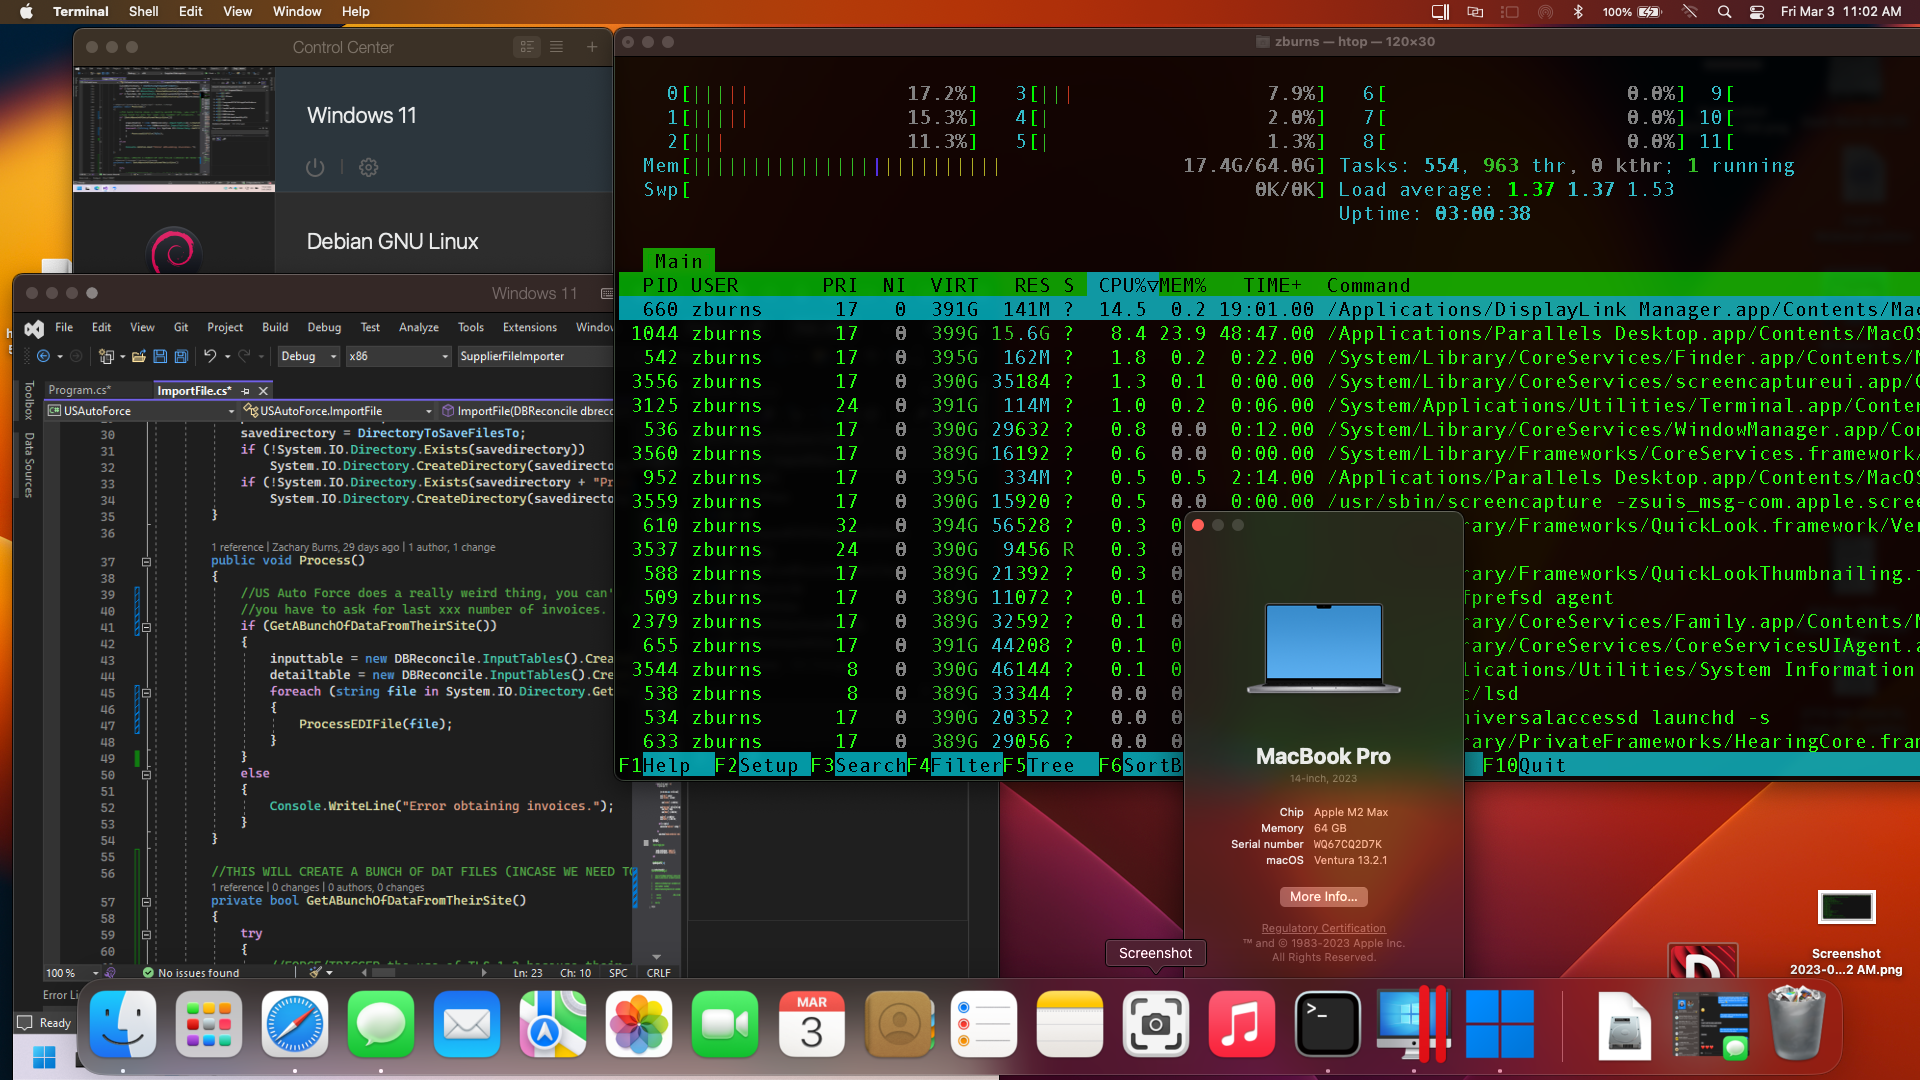Open Launchpad from the Dock
Screen dimensions: 1920x1080
(209, 1024)
